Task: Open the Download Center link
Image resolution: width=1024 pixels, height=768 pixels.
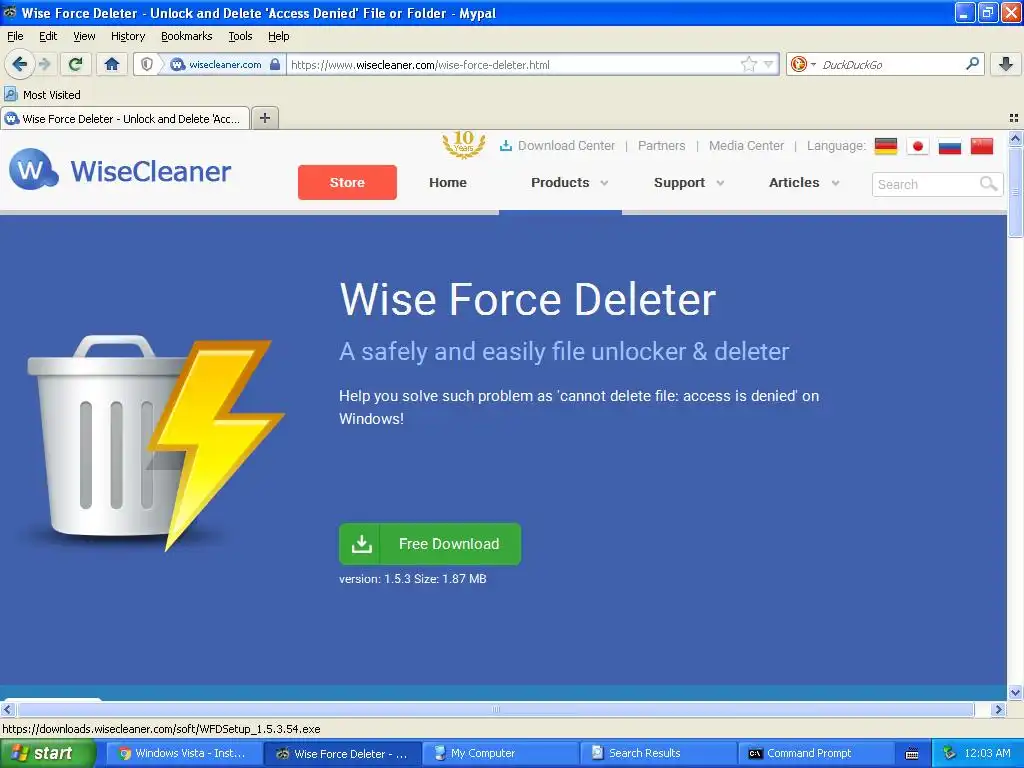Action: click(557, 146)
